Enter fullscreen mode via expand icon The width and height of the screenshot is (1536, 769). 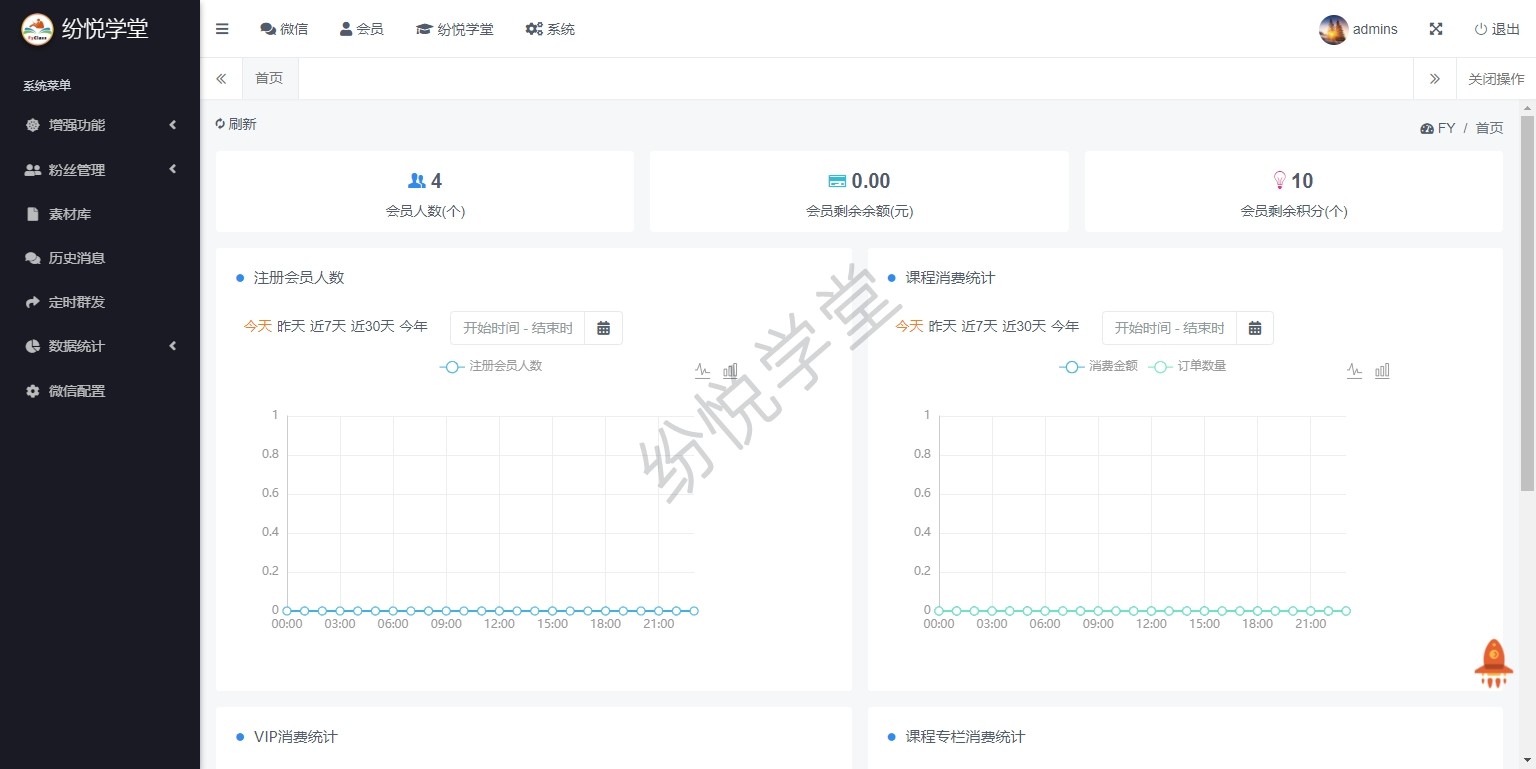click(x=1435, y=29)
